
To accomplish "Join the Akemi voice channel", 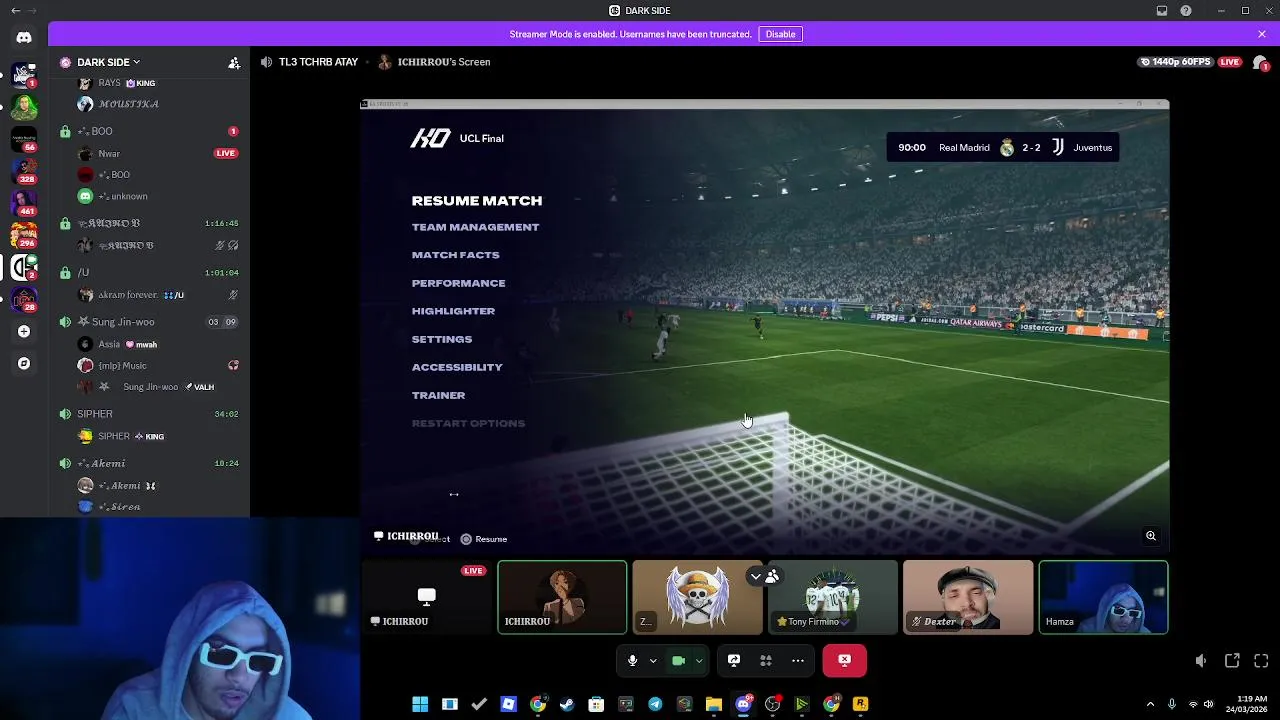I will coord(150,463).
